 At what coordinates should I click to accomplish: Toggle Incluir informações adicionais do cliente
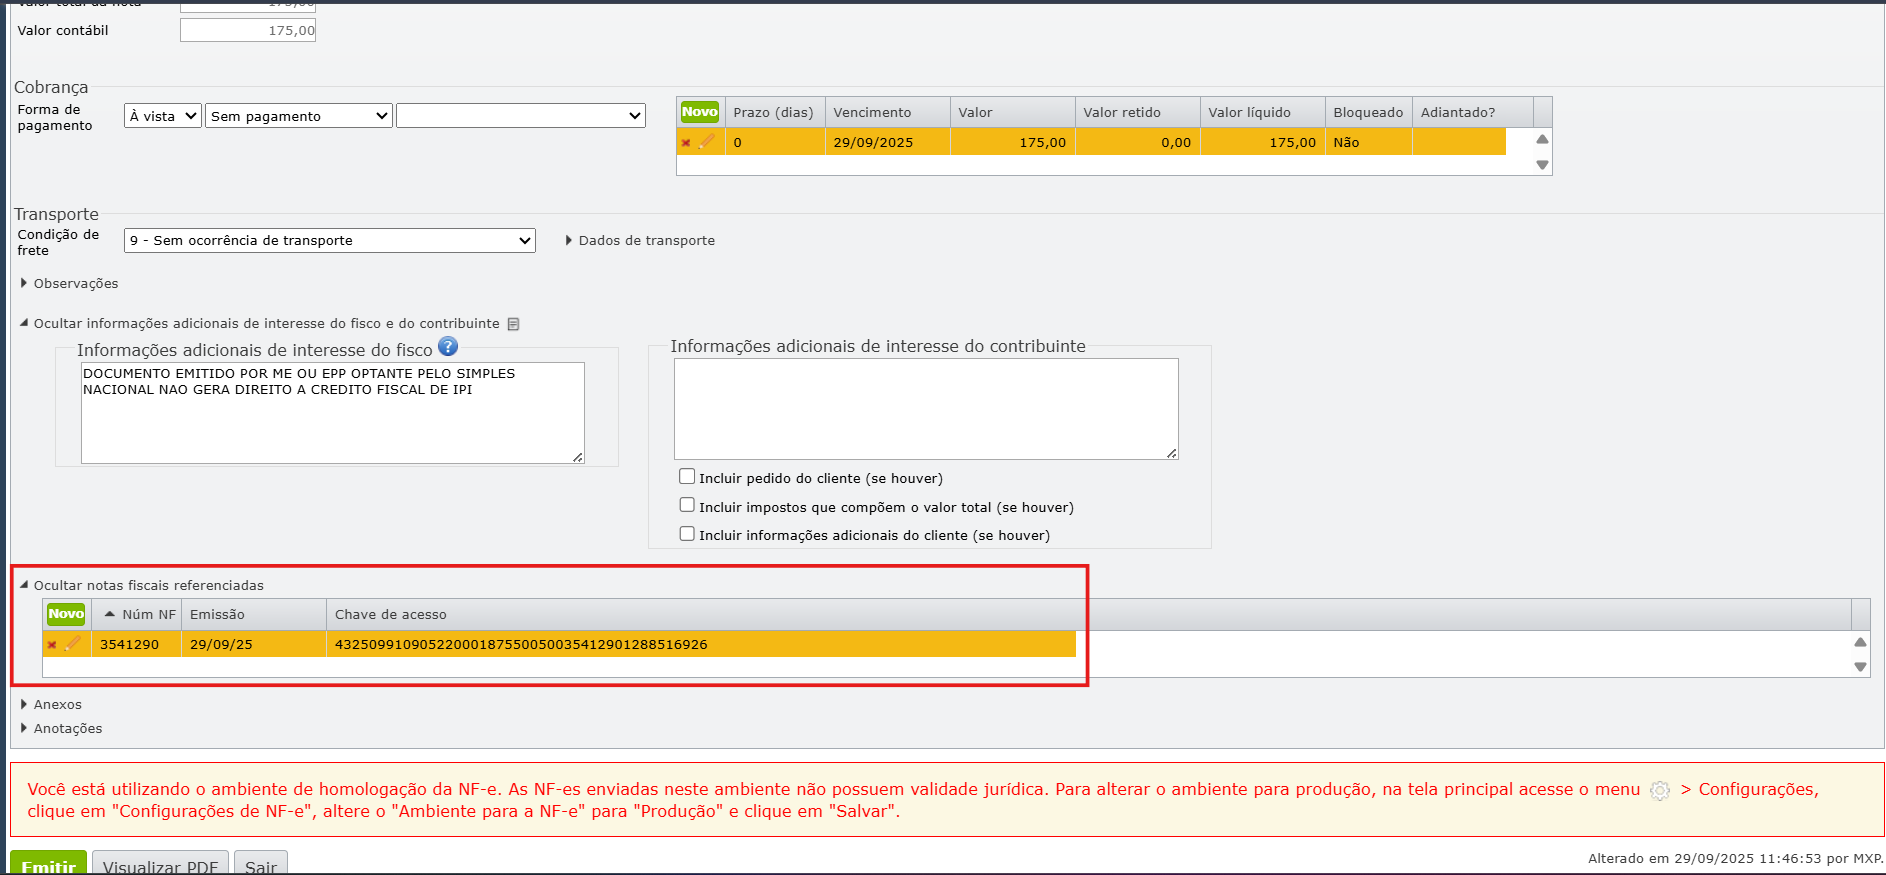pos(687,534)
